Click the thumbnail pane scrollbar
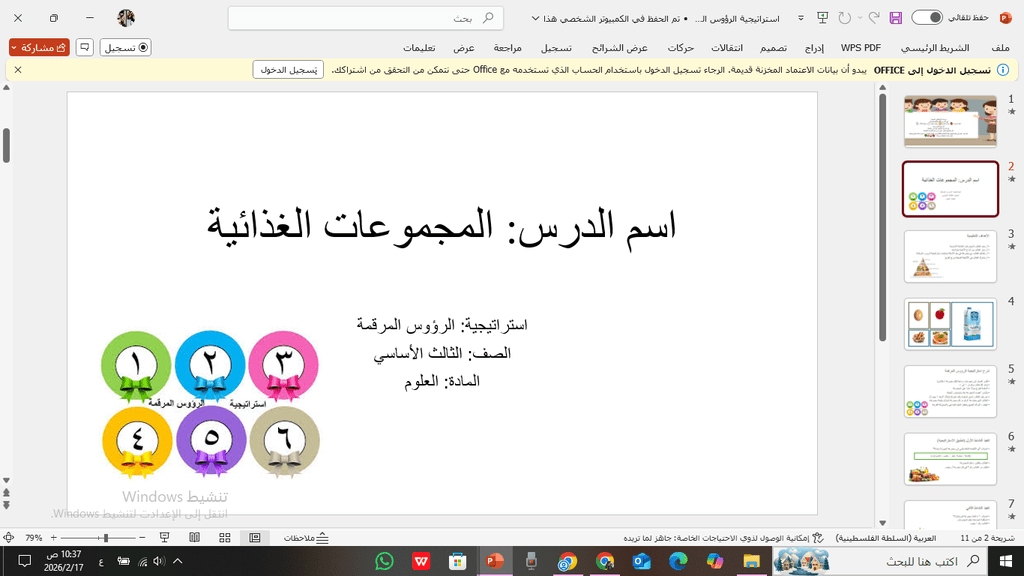 882,217
